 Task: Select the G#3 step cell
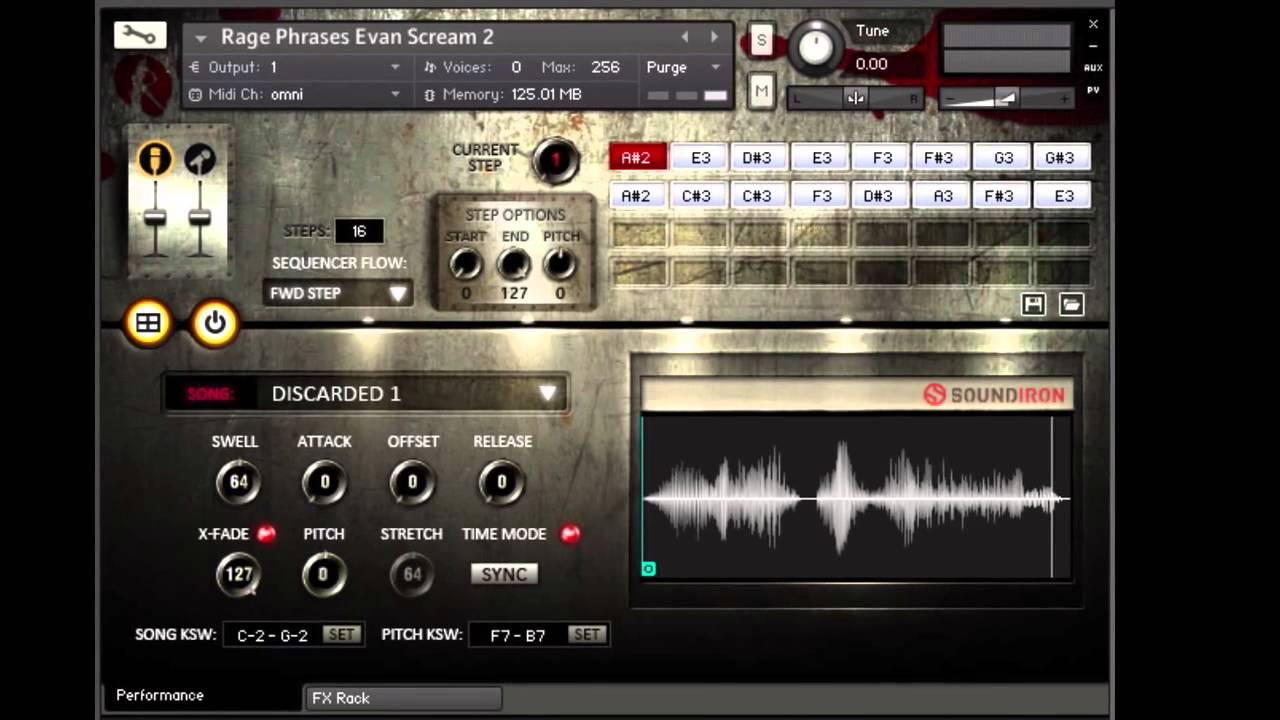pyautogui.click(x=1060, y=158)
